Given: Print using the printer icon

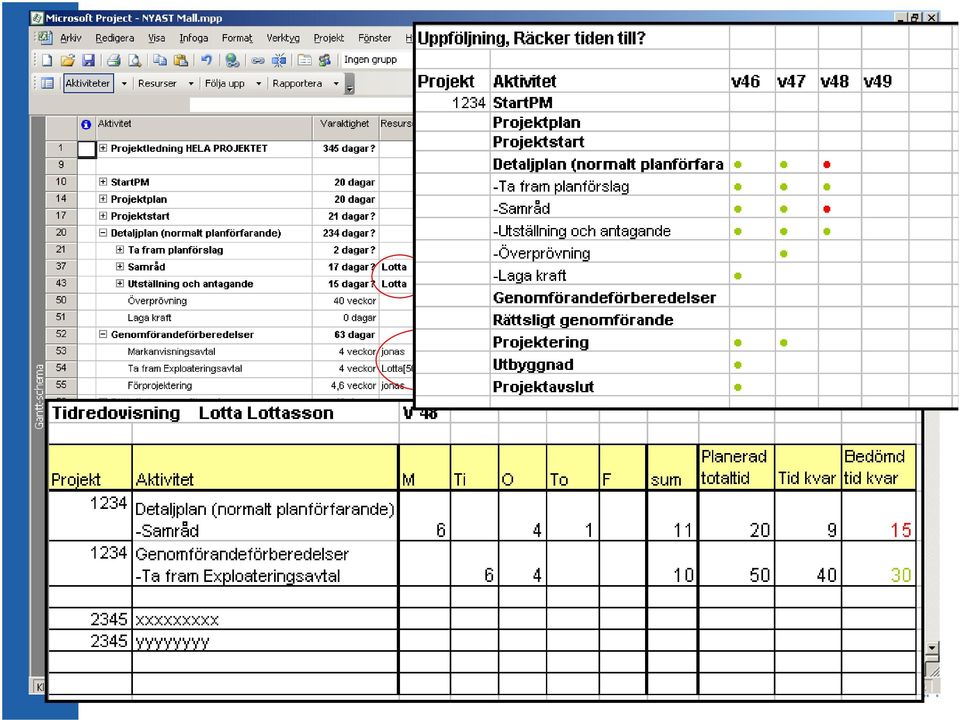Looking at the screenshot, I should coord(114,60).
